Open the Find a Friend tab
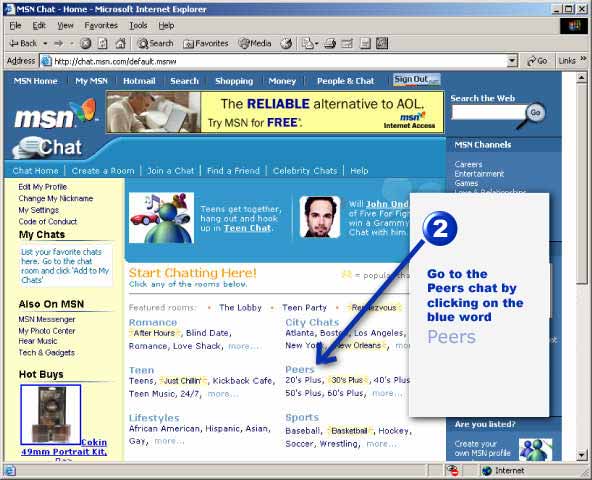Screen dimensions: 592x480 pyautogui.click(x=233, y=171)
